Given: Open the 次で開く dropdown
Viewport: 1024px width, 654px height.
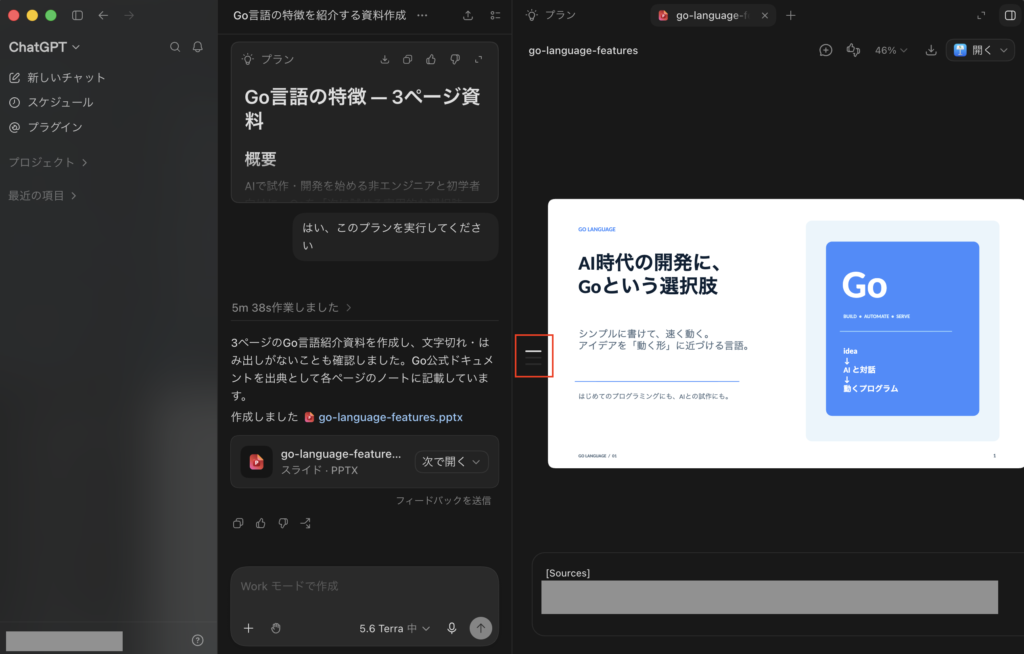Looking at the screenshot, I should [x=451, y=462].
